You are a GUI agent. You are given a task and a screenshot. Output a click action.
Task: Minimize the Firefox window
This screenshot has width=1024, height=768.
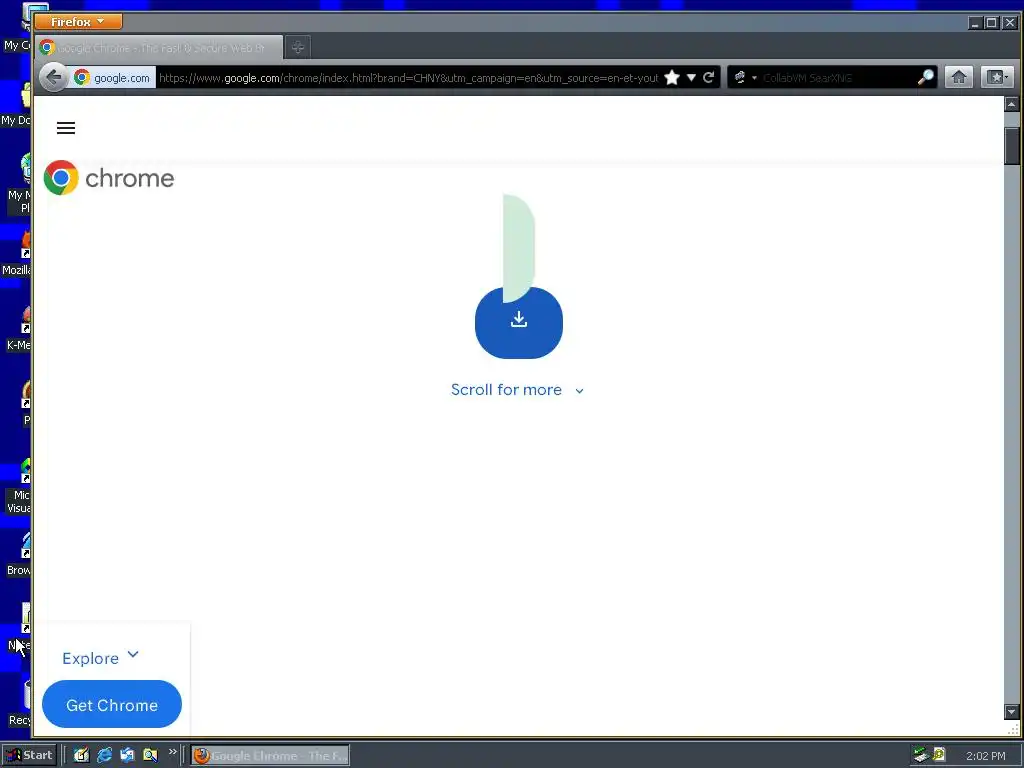click(x=975, y=23)
